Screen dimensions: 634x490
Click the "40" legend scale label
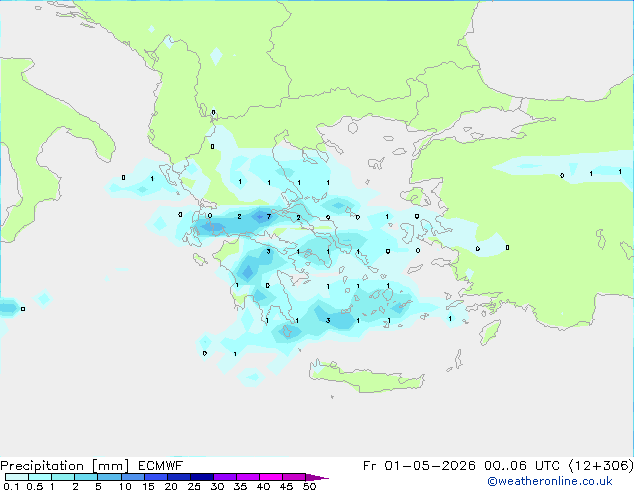(263, 486)
